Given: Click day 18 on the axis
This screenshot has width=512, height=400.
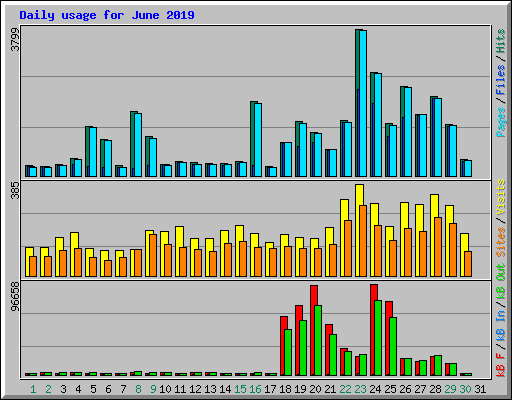Looking at the screenshot, I should [x=285, y=389].
